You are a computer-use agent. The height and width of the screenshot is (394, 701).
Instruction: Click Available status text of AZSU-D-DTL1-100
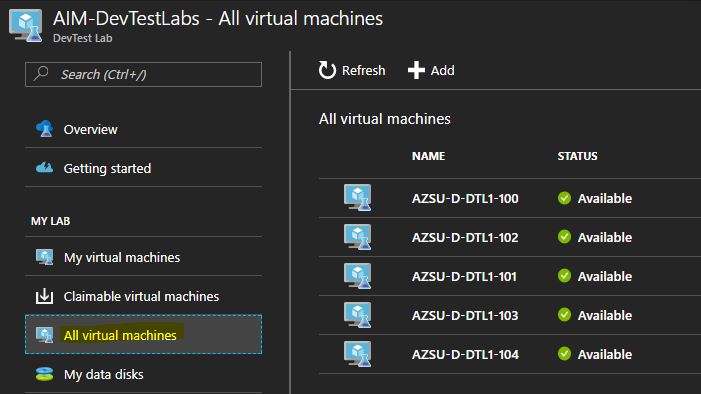(605, 198)
